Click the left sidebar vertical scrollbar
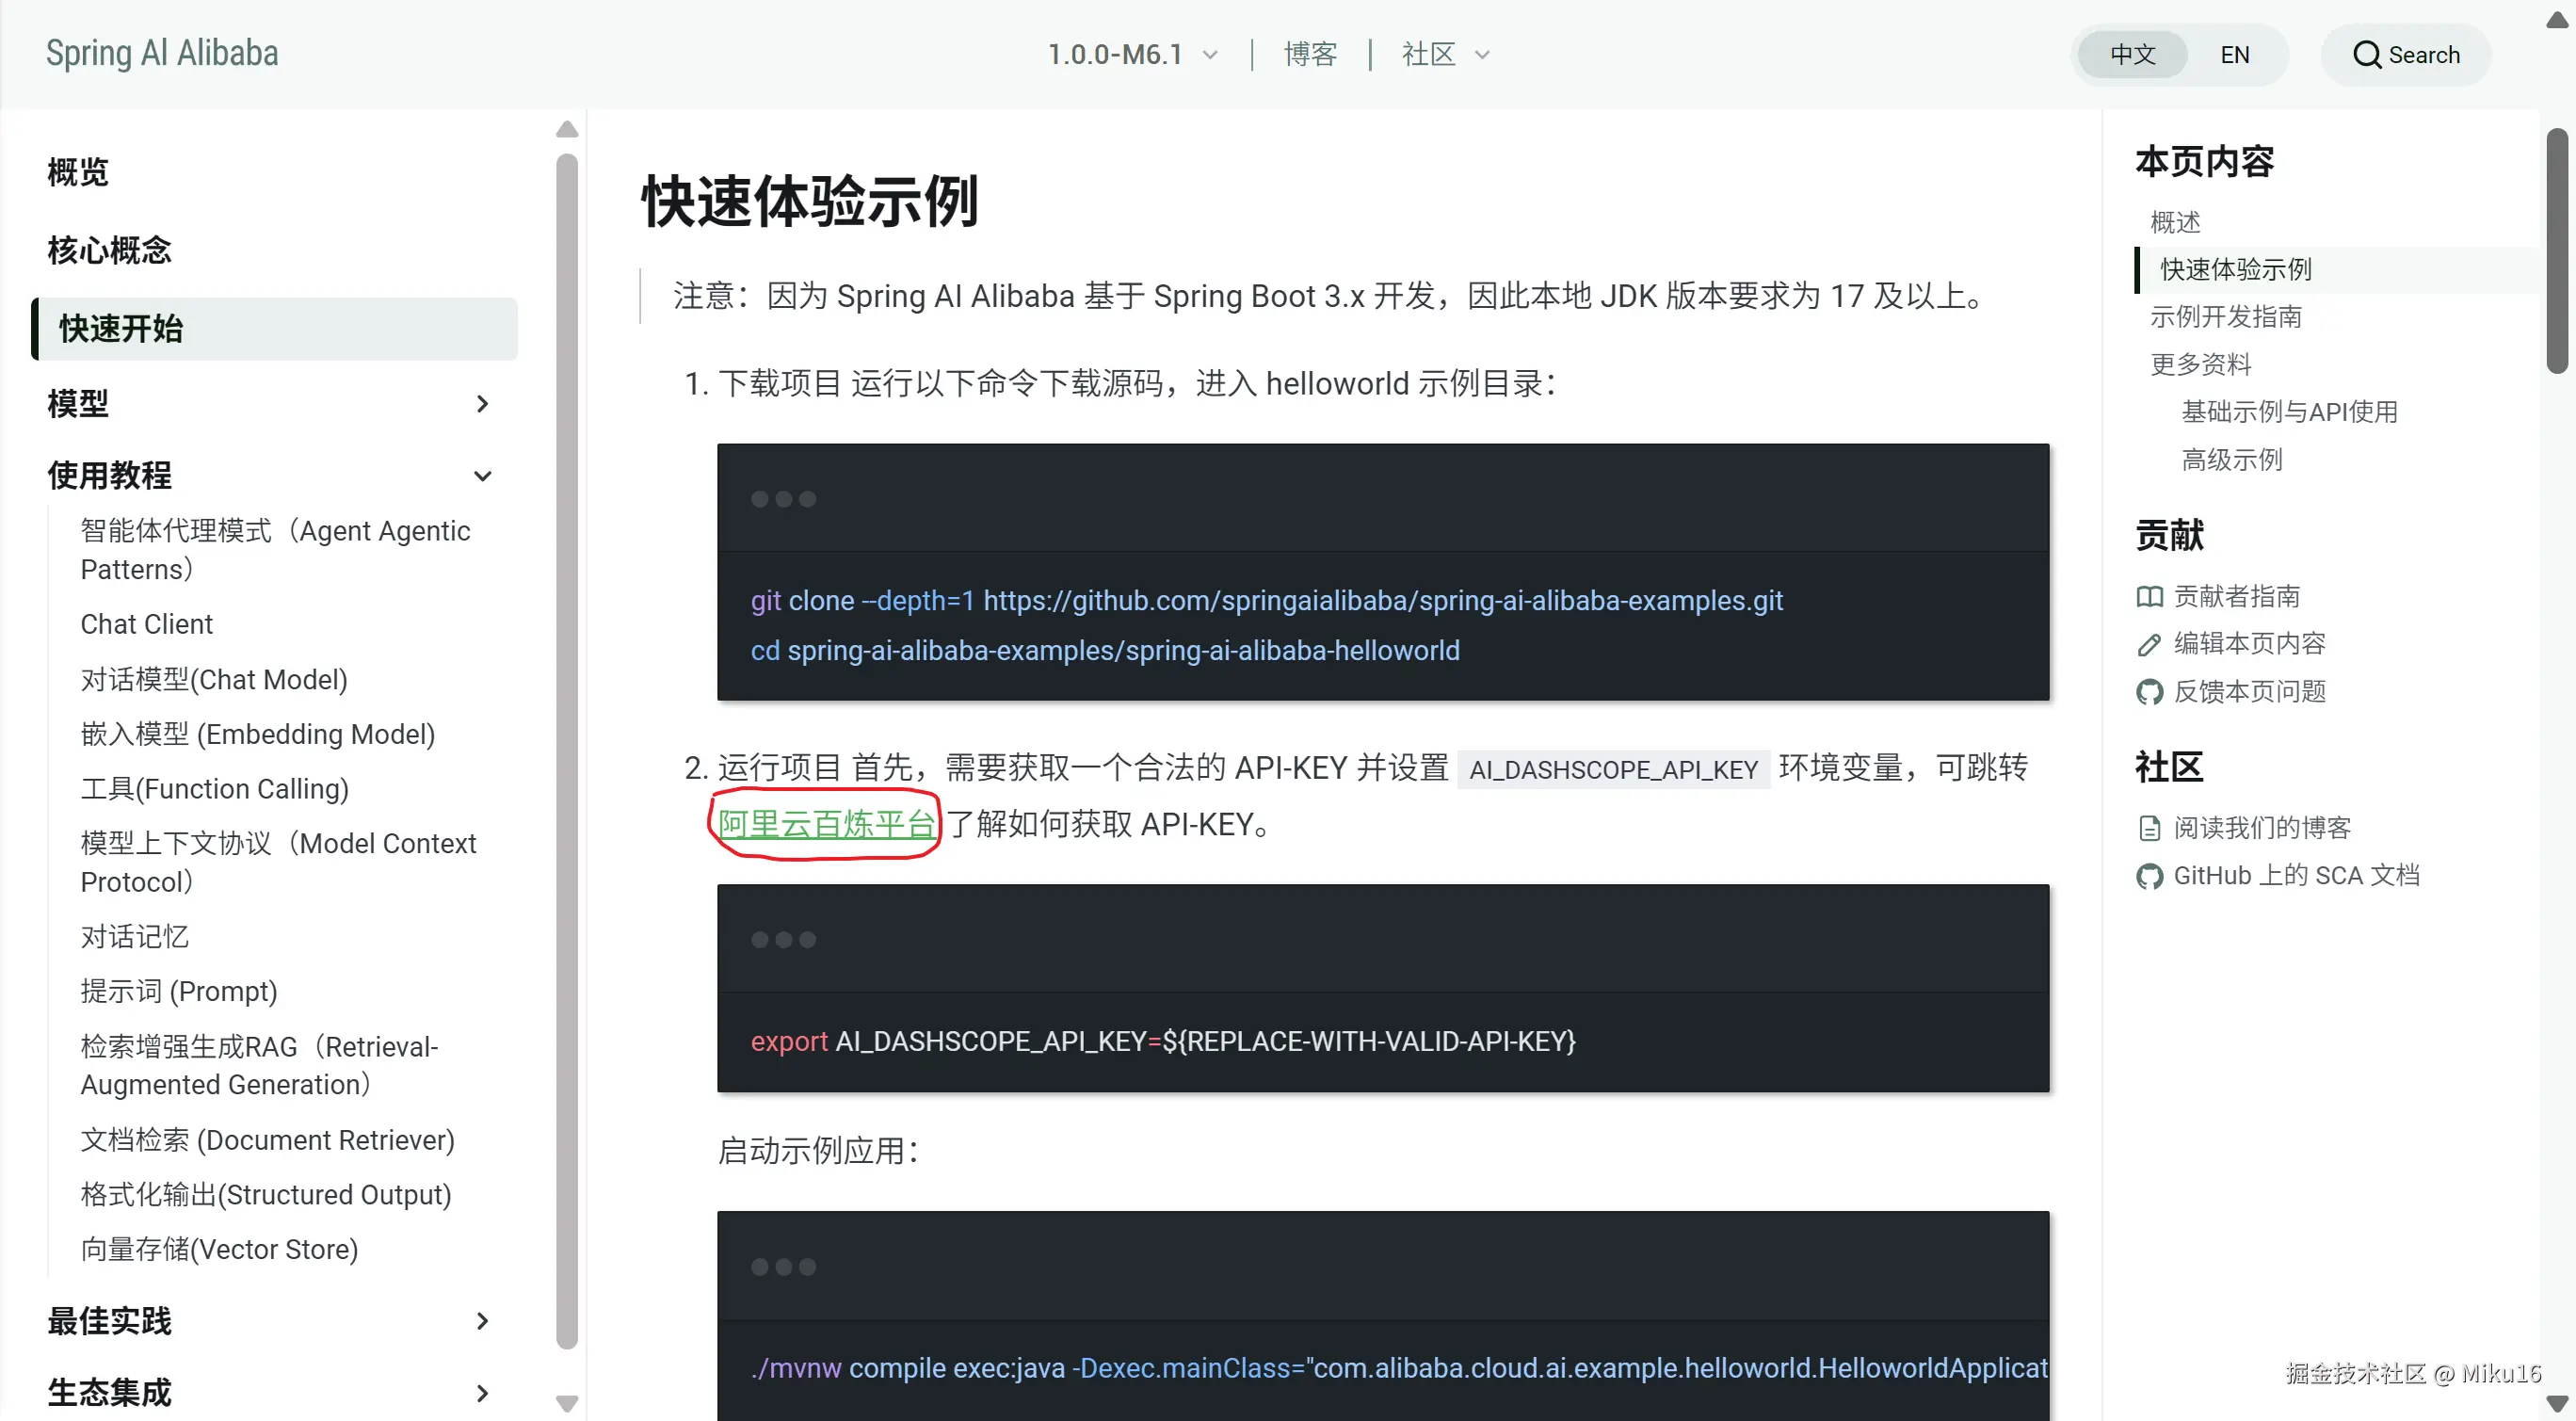Image resolution: width=2576 pixels, height=1421 pixels. coord(567,750)
